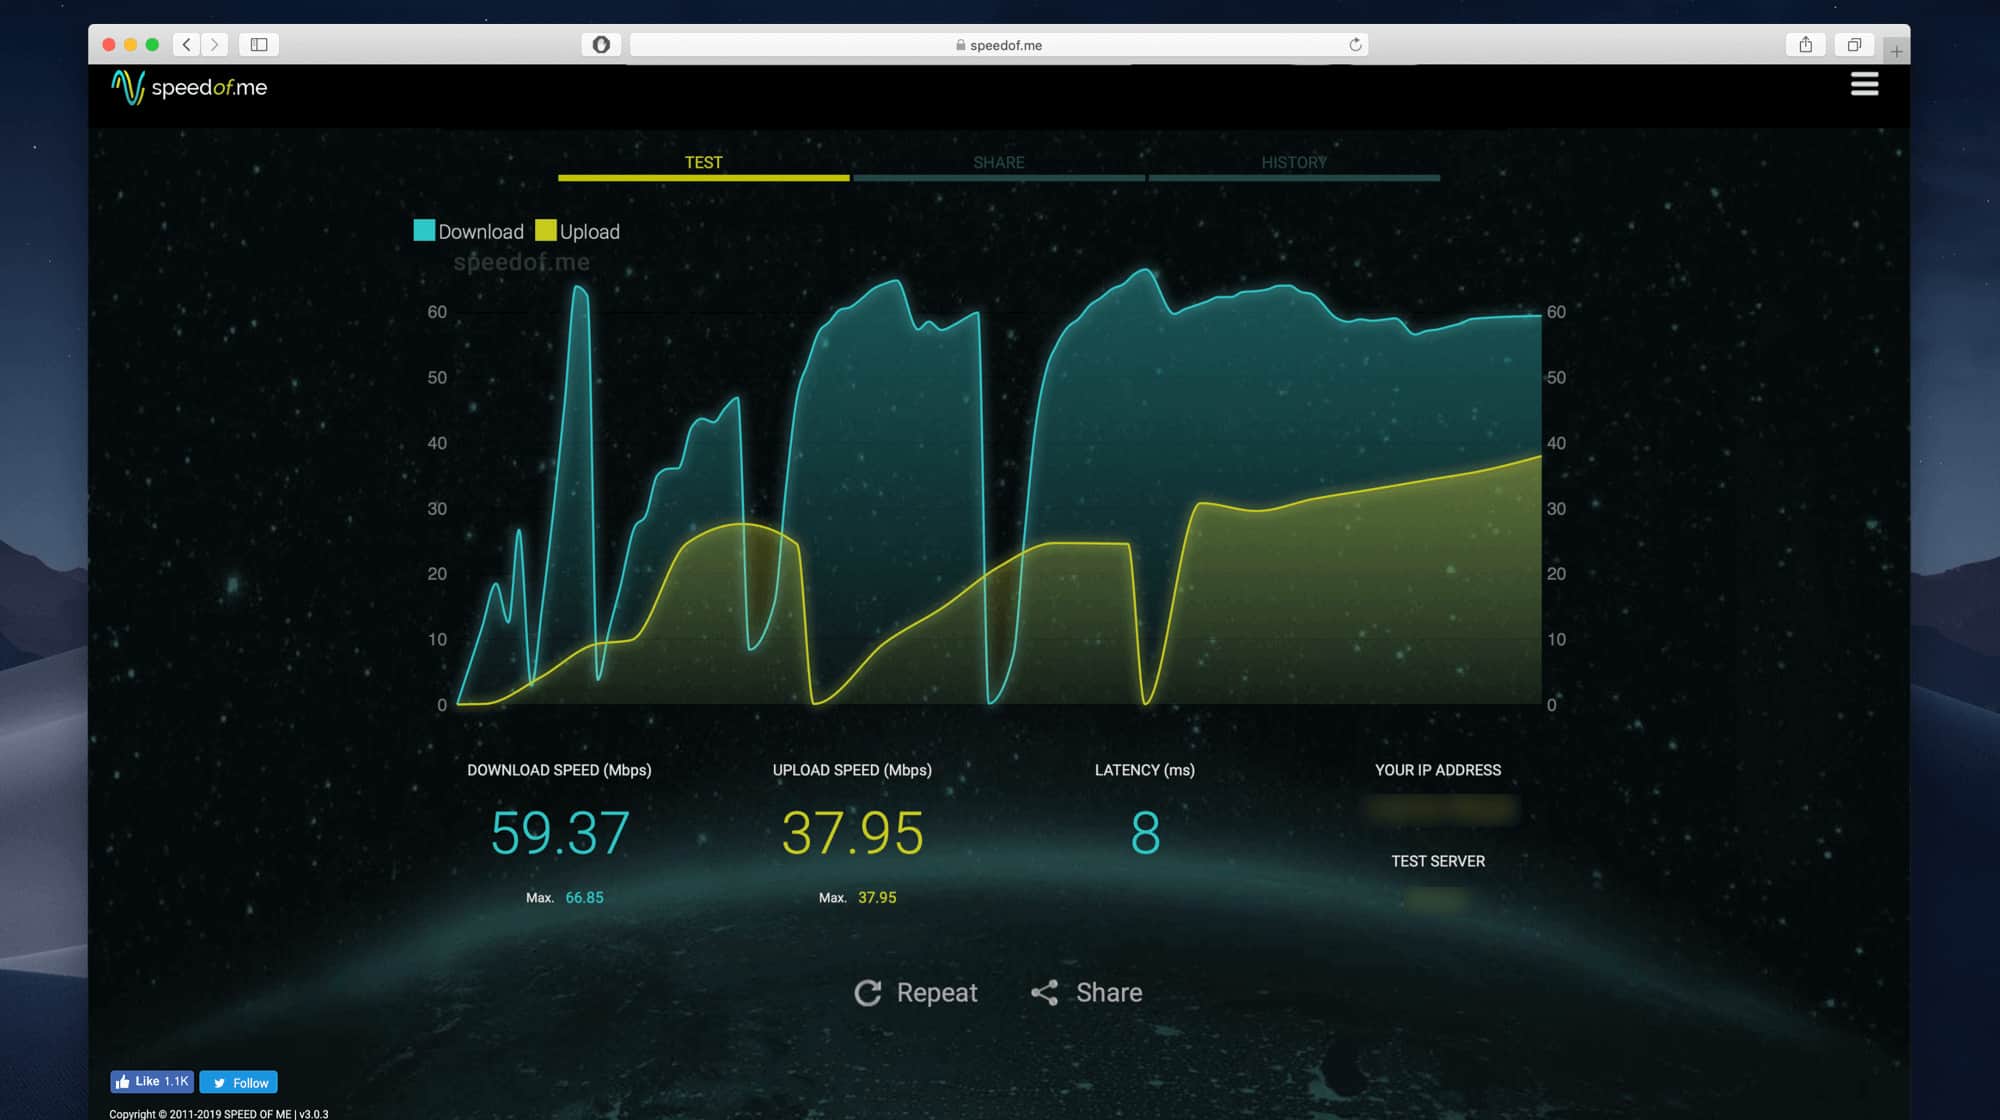Click the privacy shield icon
The height and width of the screenshot is (1120, 2000).
pyautogui.click(x=601, y=44)
